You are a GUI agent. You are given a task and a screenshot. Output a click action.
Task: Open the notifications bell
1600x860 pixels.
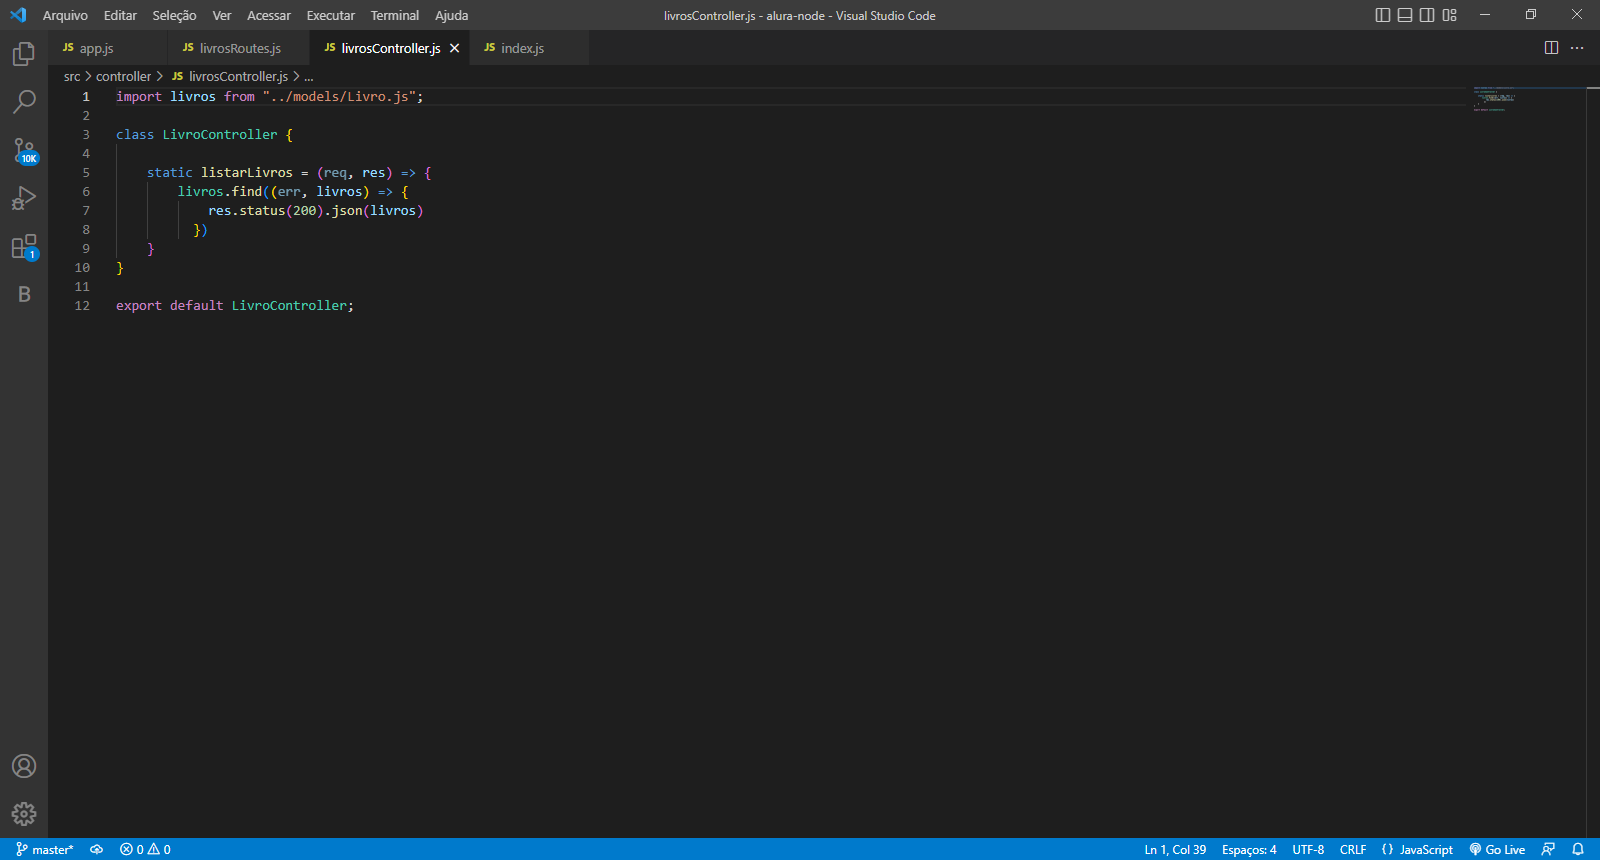1578,849
